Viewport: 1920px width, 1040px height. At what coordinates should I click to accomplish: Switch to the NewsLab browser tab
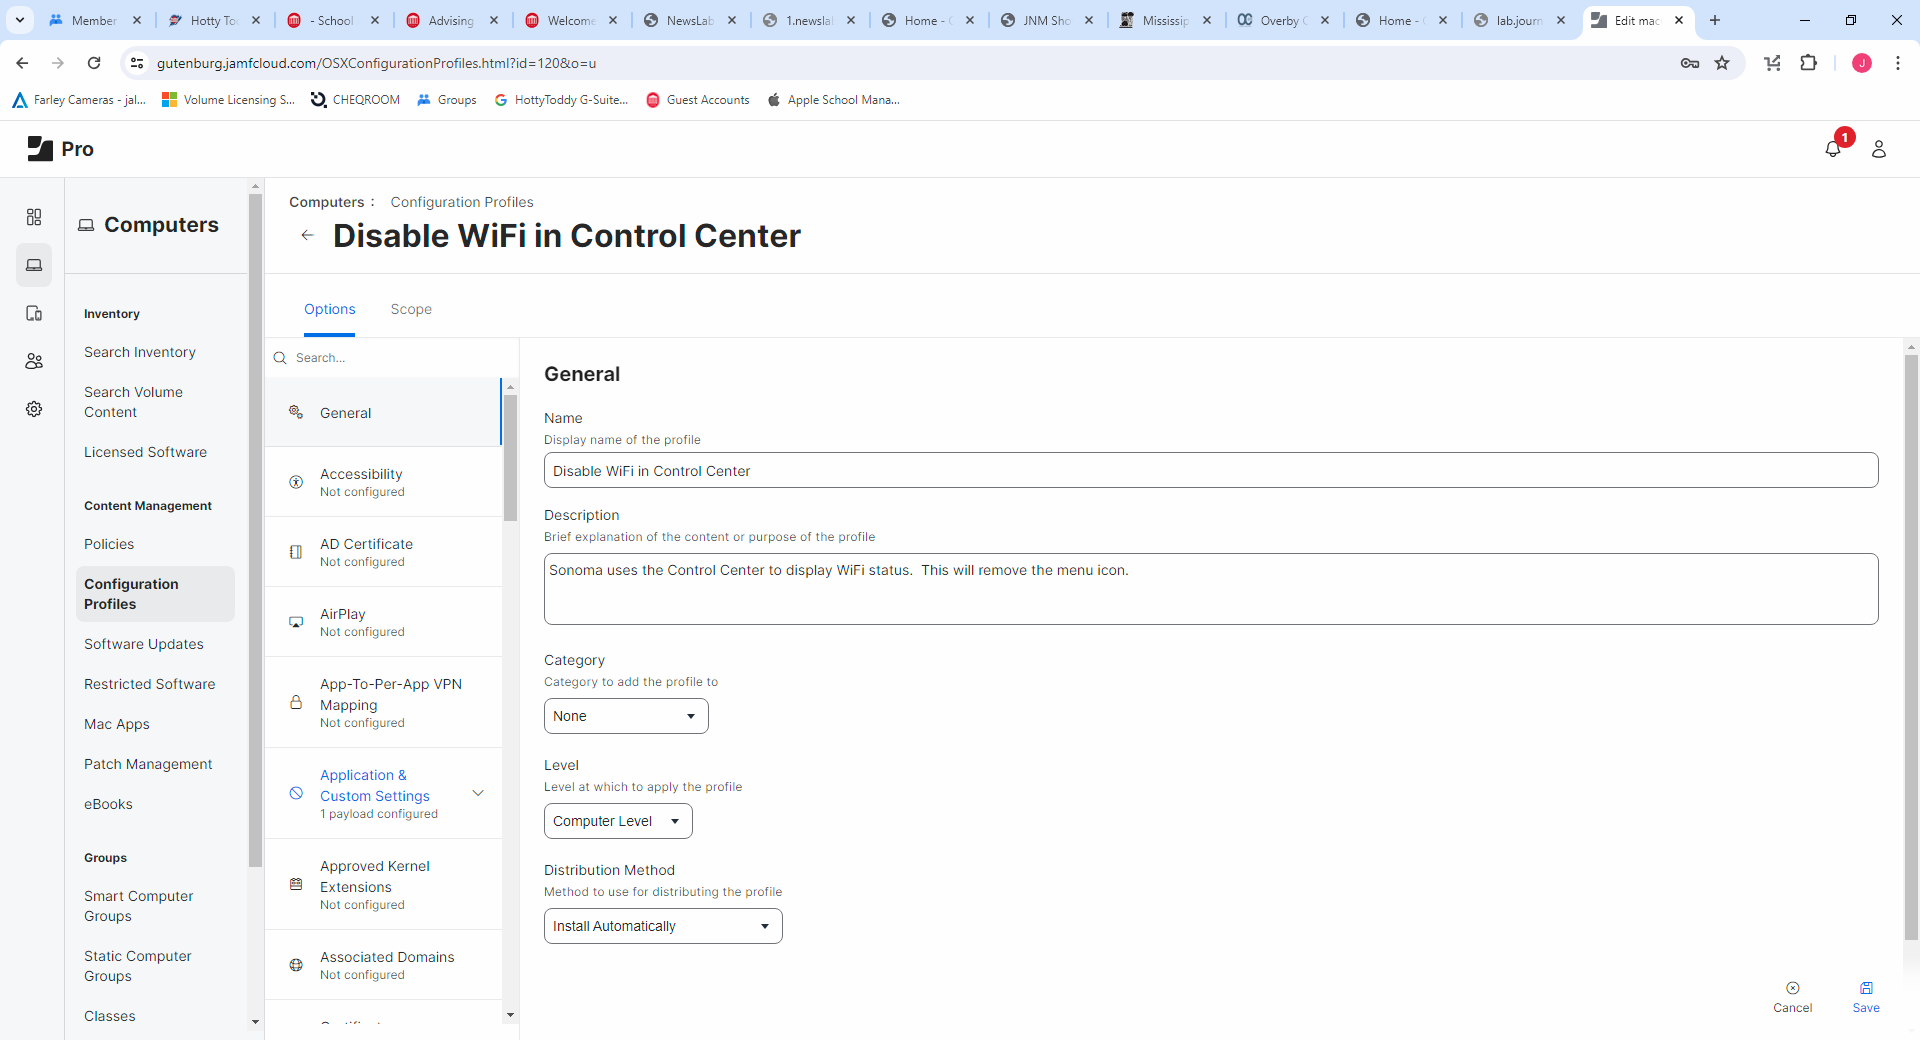pos(689,20)
